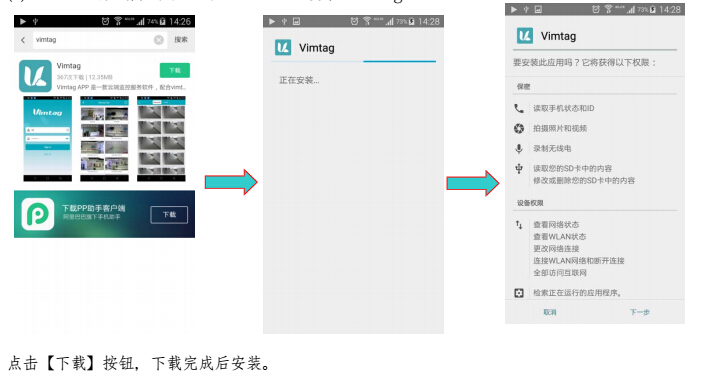Image resolution: width=701 pixels, height=382 pixels.
Task: Tap the signal bars in right phone status bar
Action: 630,9
